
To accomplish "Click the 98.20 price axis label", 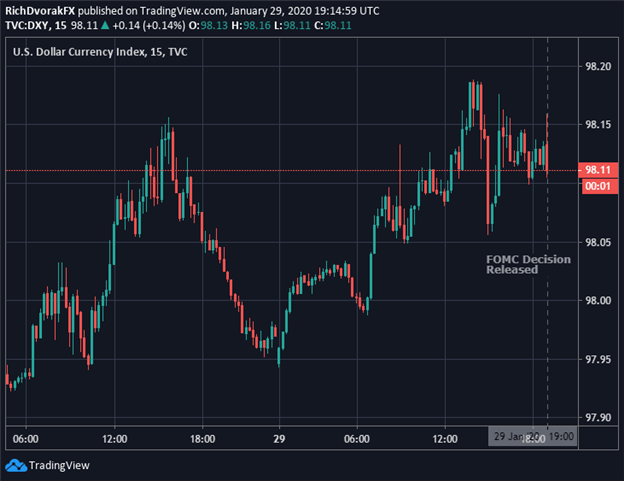I will (598, 66).
